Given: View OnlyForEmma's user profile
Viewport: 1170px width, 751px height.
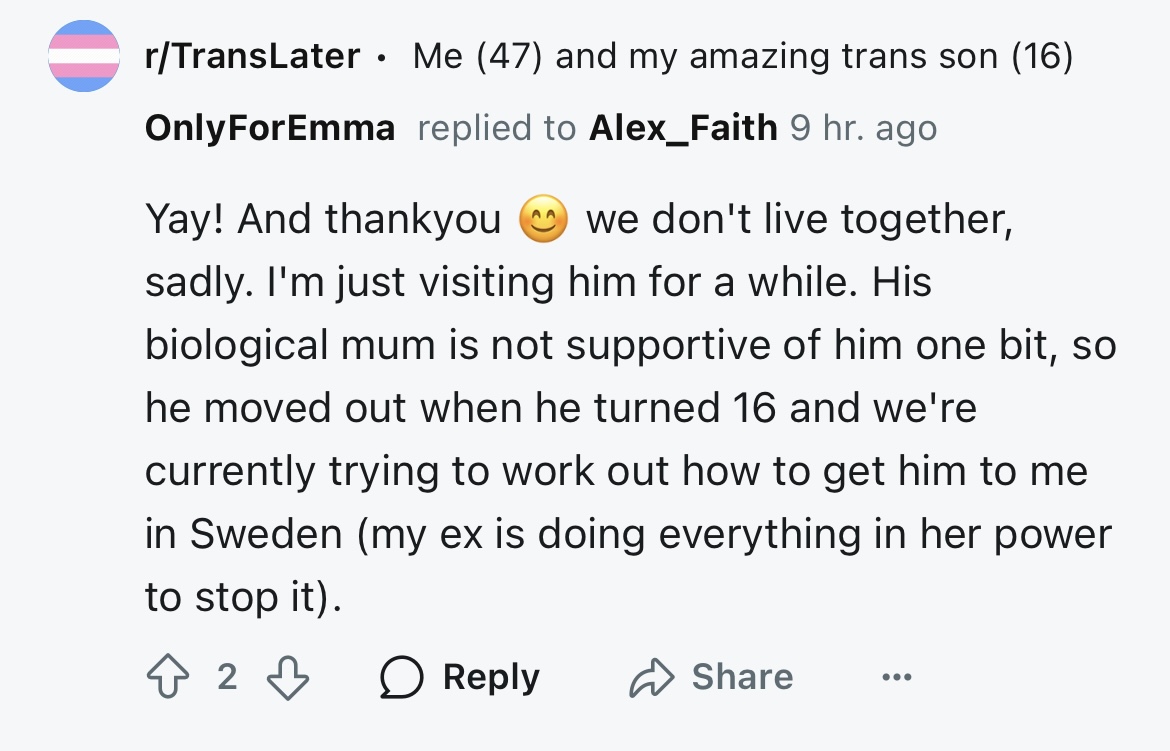Looking at the screenshot, I should [270, 128].
